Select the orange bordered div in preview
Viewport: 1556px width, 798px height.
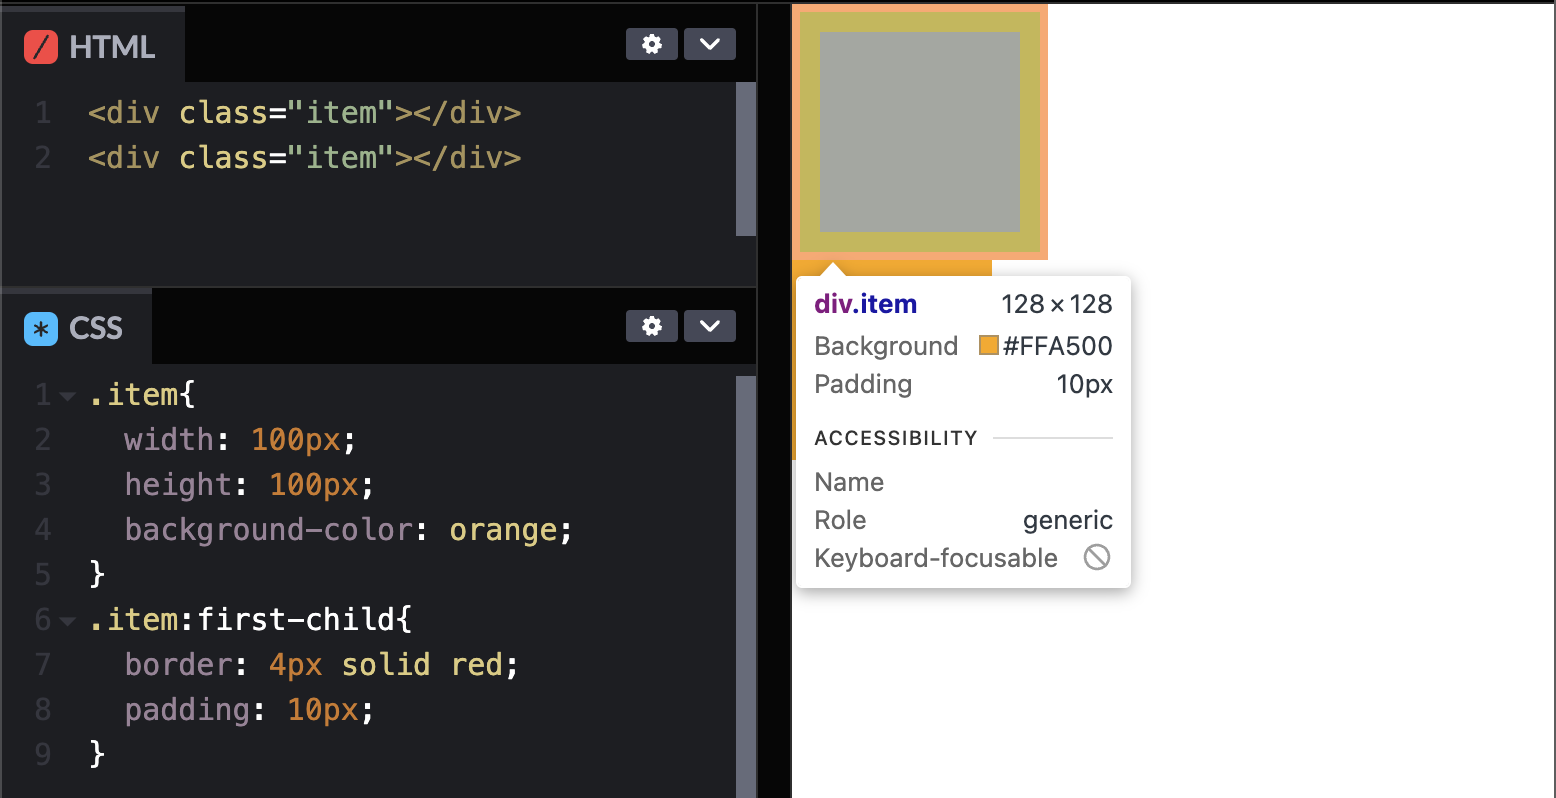[x=918, y=130]
